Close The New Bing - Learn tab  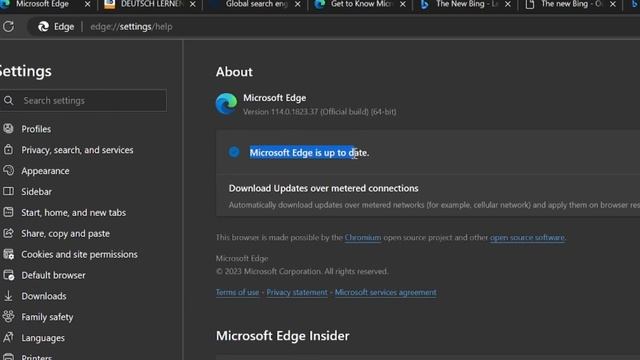508,4
